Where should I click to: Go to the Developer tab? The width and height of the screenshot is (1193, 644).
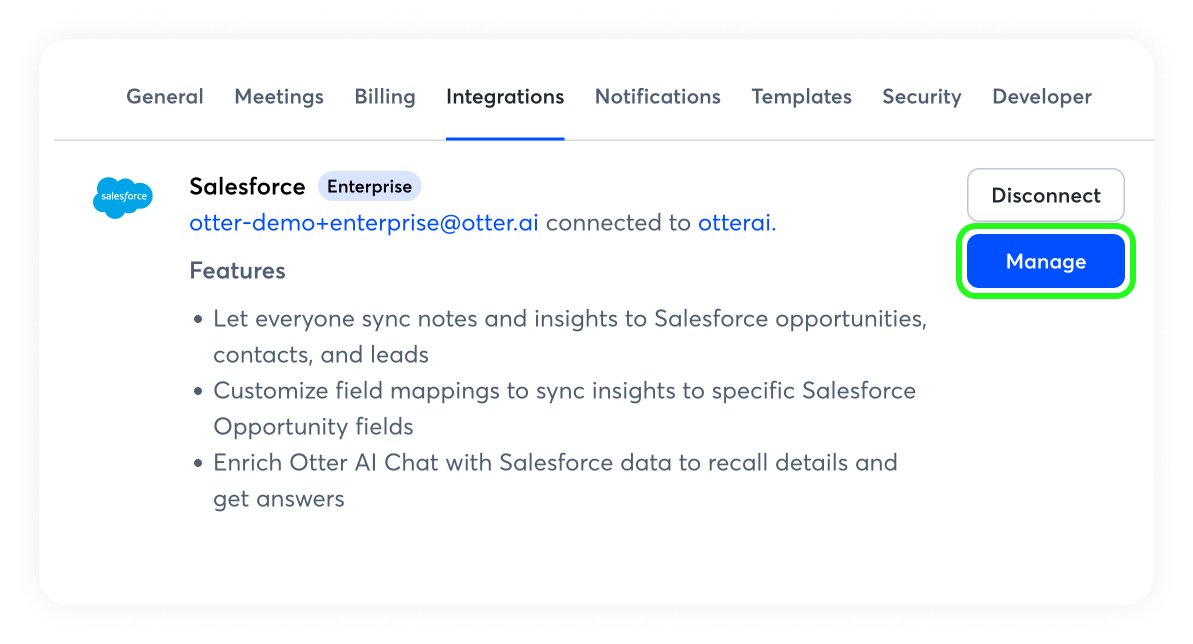pyautogui.click(x=1042, y=97)
